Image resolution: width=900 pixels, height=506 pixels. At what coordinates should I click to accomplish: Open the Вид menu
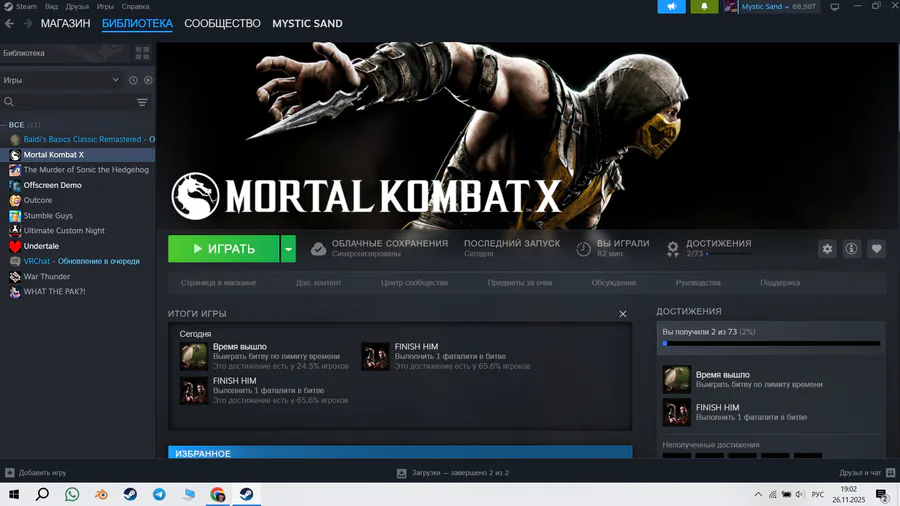pos(51,6)
